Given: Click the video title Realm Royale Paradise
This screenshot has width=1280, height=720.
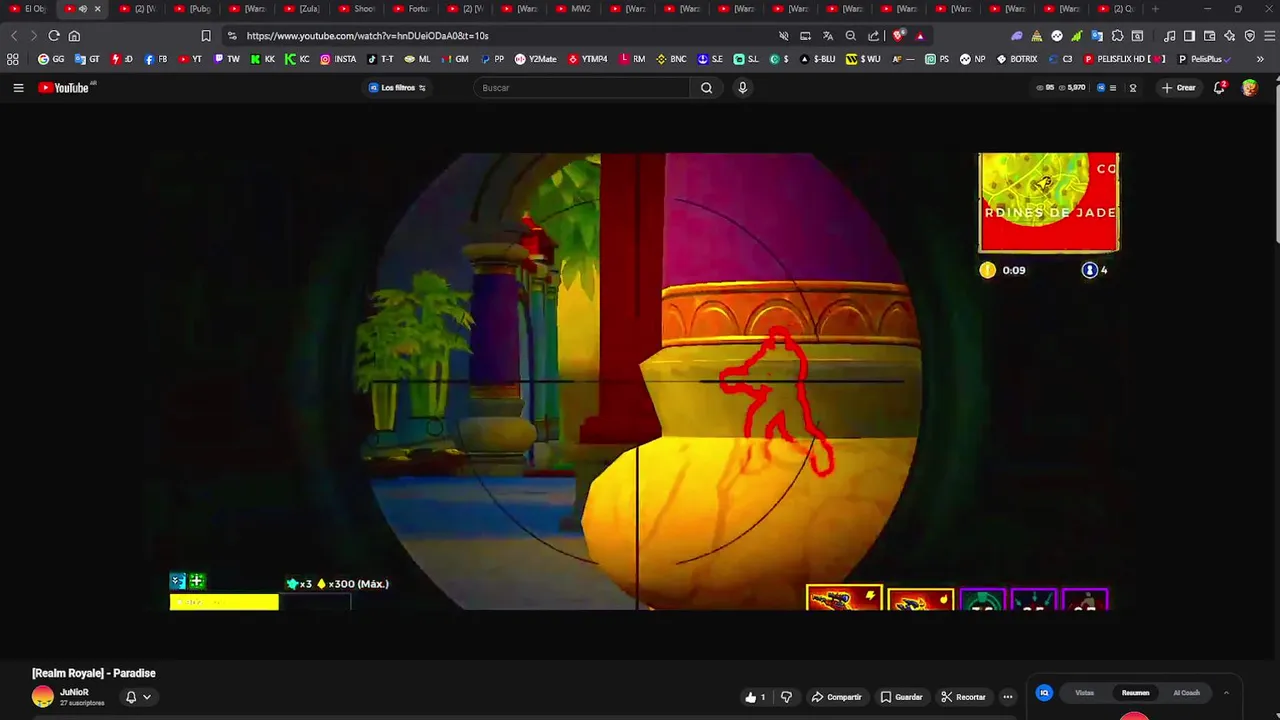Looking at the screenshot, I should pyautogui.click(x=94, y=673).
